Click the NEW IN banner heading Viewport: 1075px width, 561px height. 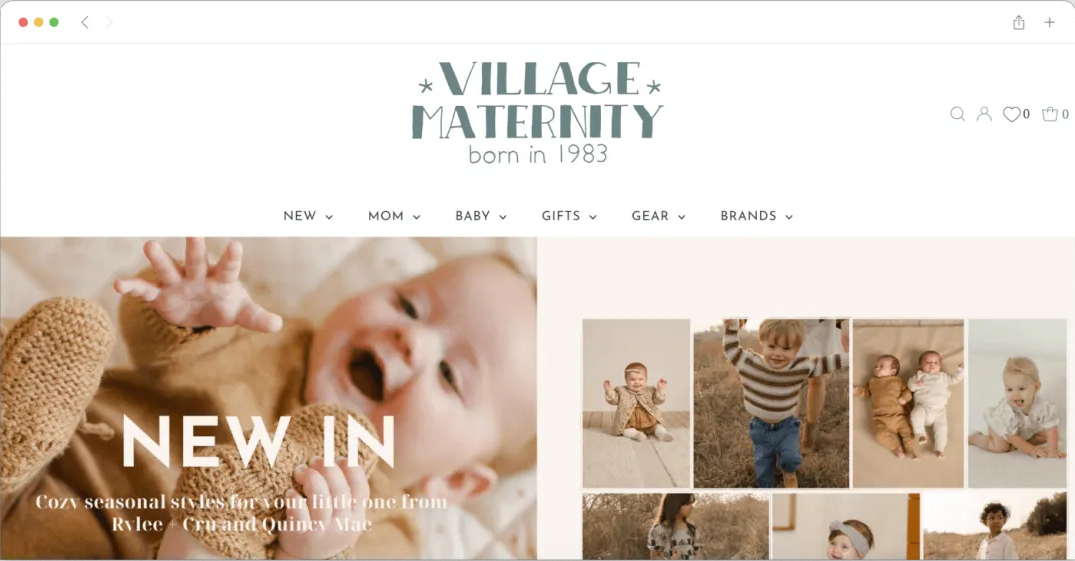pyautogui.click(x=258, y=441)
